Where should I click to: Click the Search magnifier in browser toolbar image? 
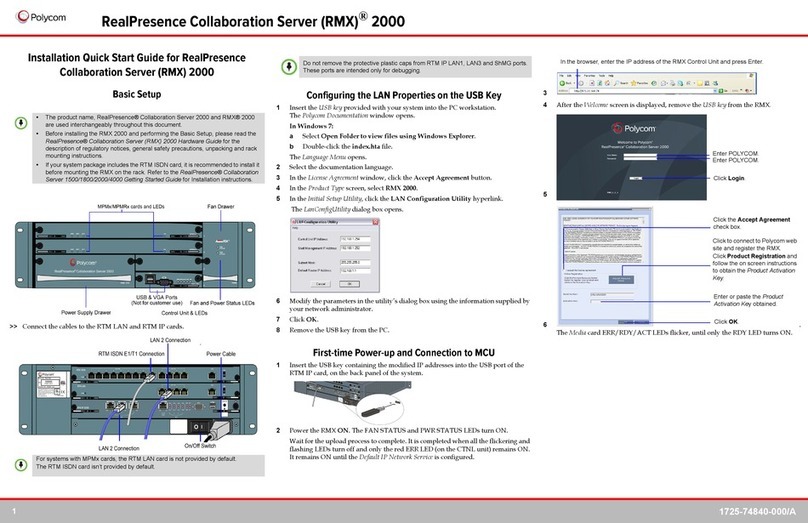(x=616, y=83)
